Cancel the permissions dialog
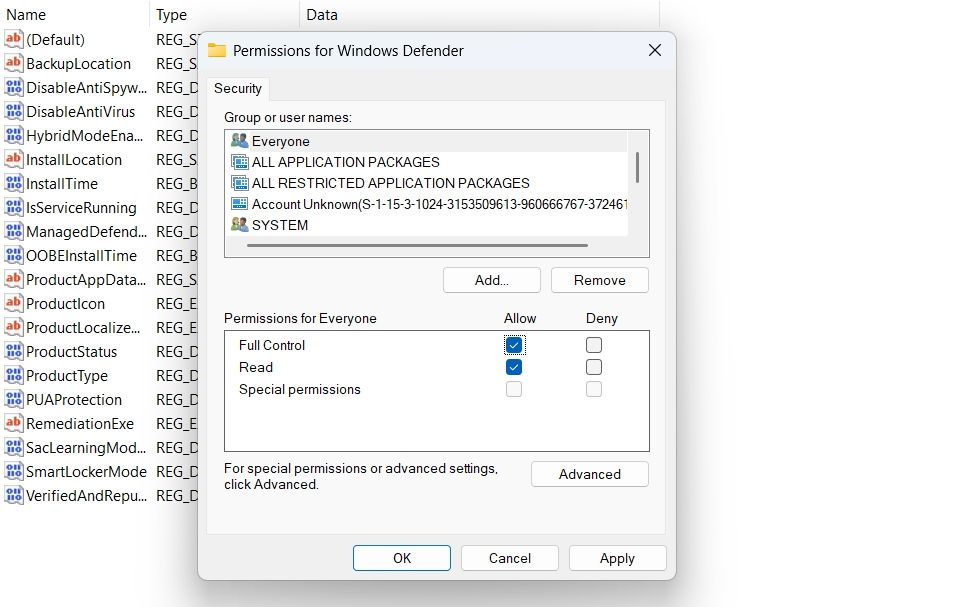Screen dimensions: 954x607 (x=510, y=558)
